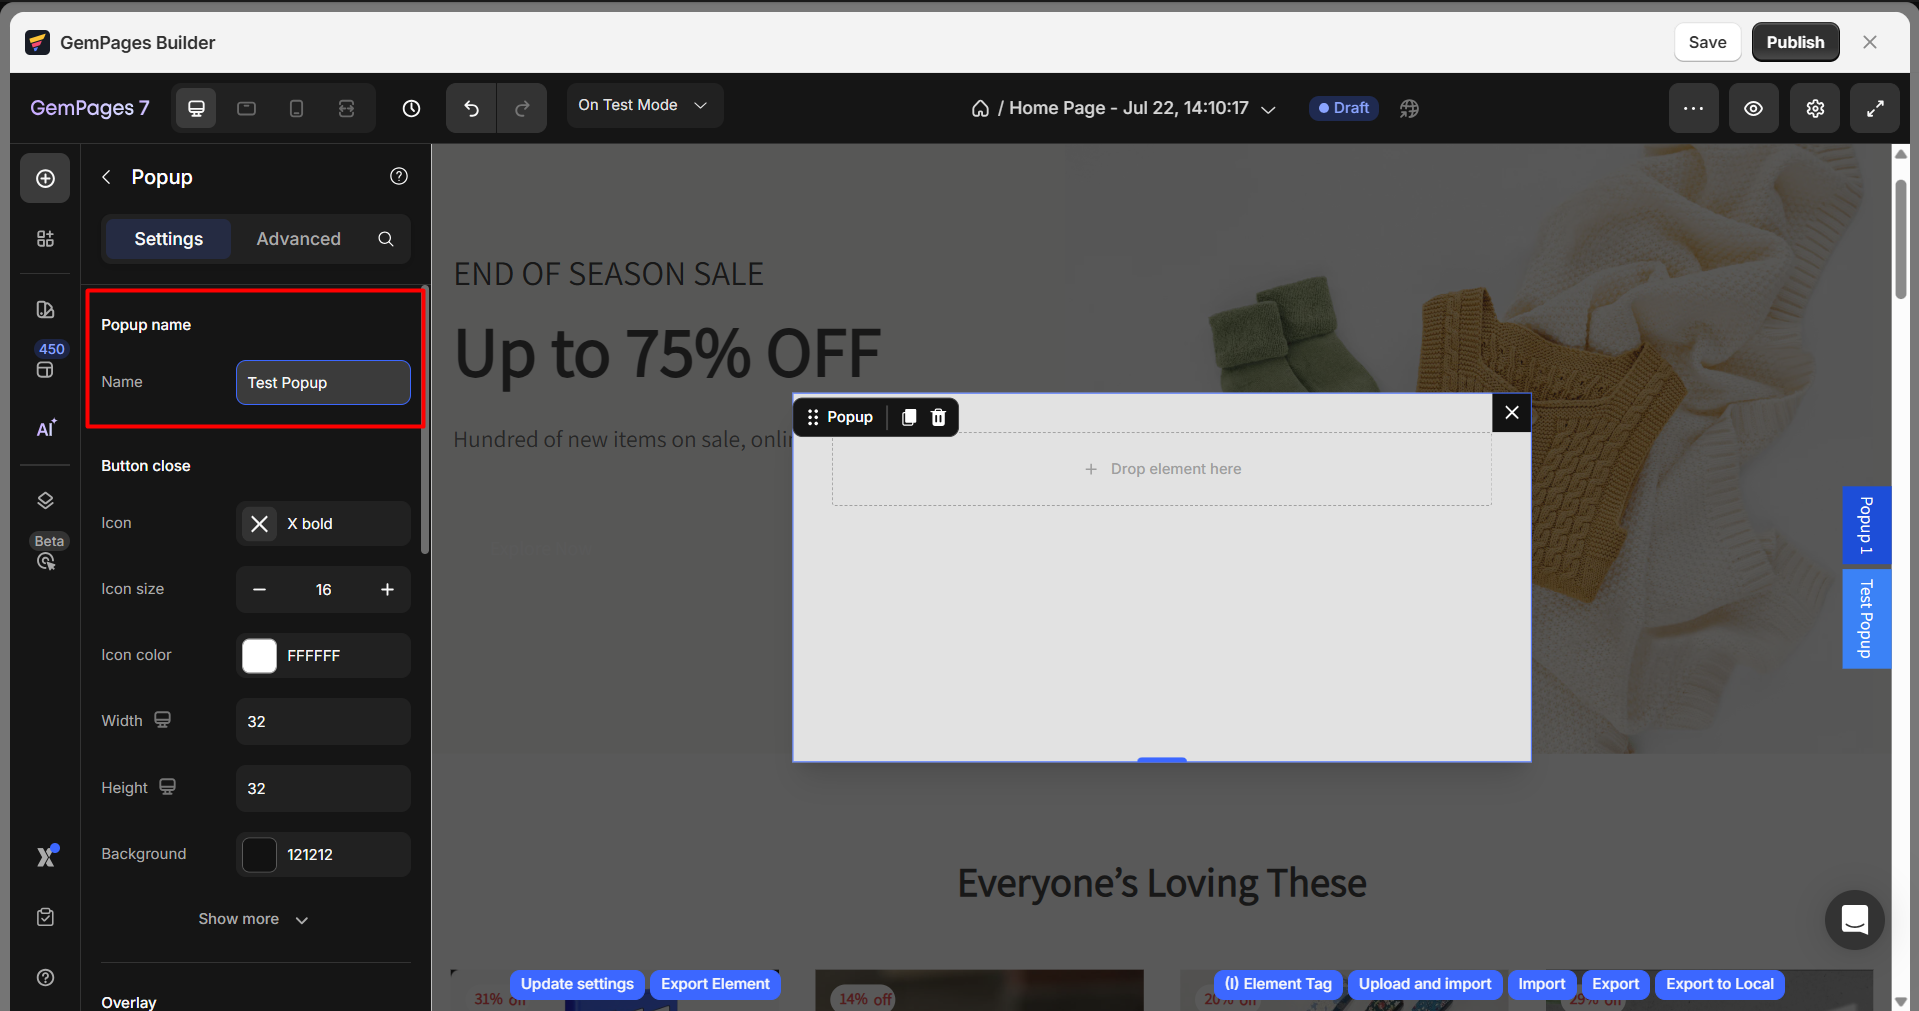Click the canvas vertical scrollbar thumb
Image resolution: width=1919 pixels, height=1011 pixels.
(x=1900, y=238)
